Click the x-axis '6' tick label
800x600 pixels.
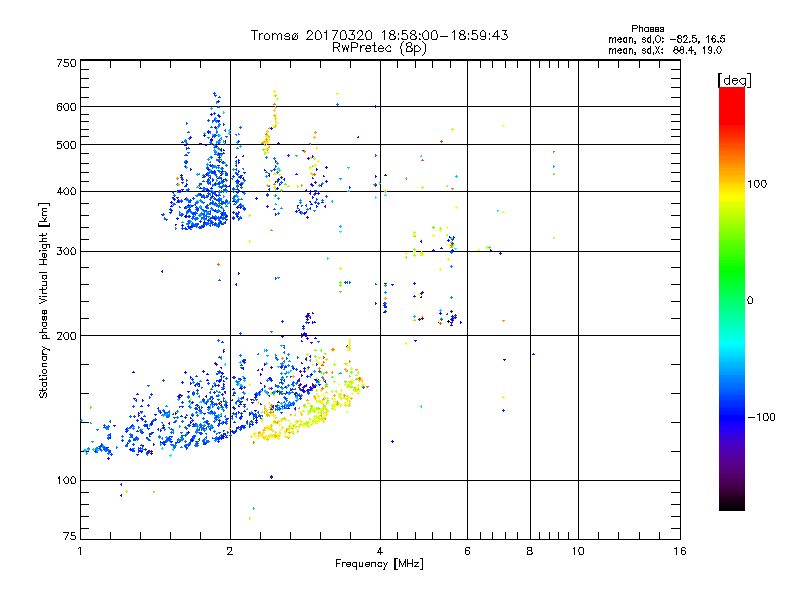[x=467, y=551]
